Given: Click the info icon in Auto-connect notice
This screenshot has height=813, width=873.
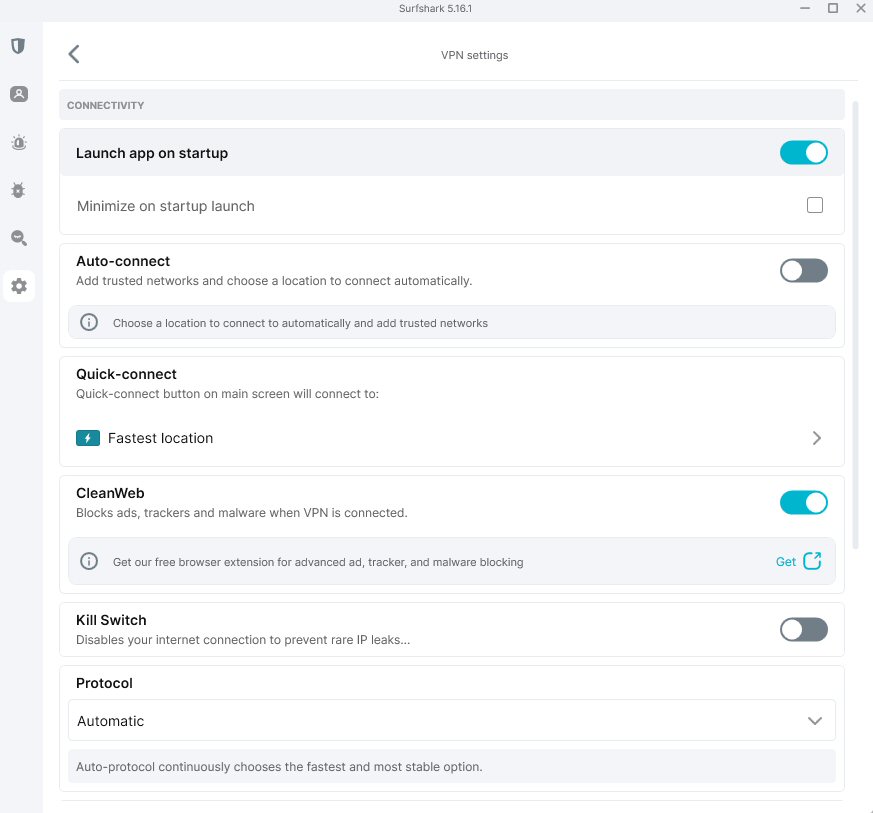Looking at the screenshot, I should (89, 322).
